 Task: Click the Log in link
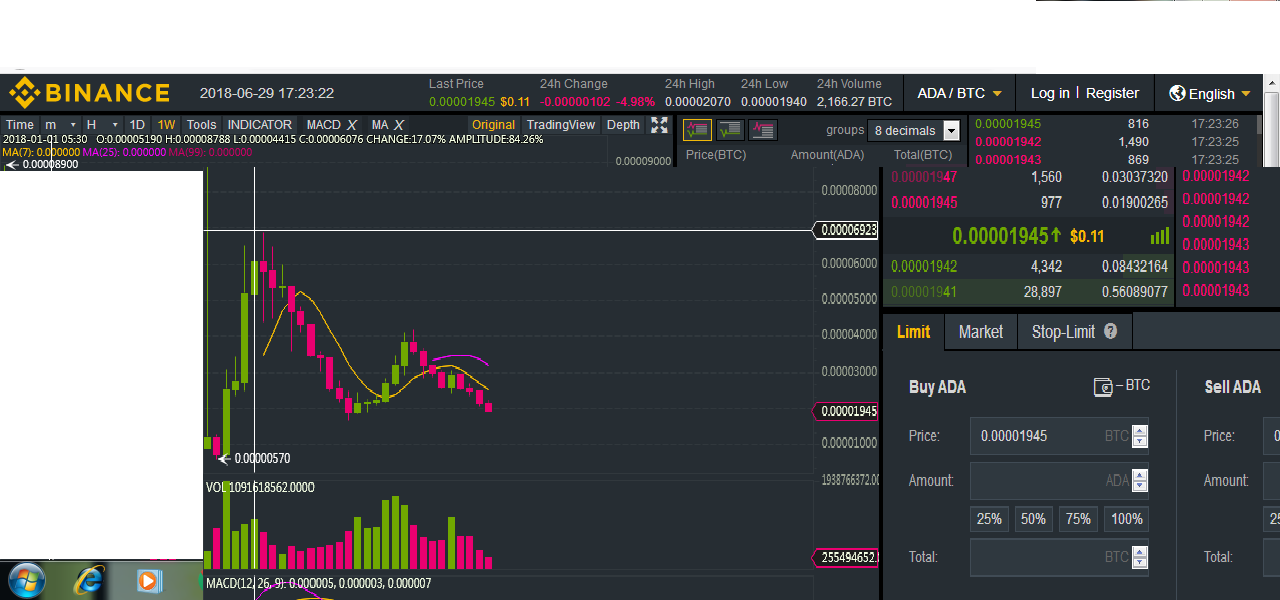(1050, 93)
